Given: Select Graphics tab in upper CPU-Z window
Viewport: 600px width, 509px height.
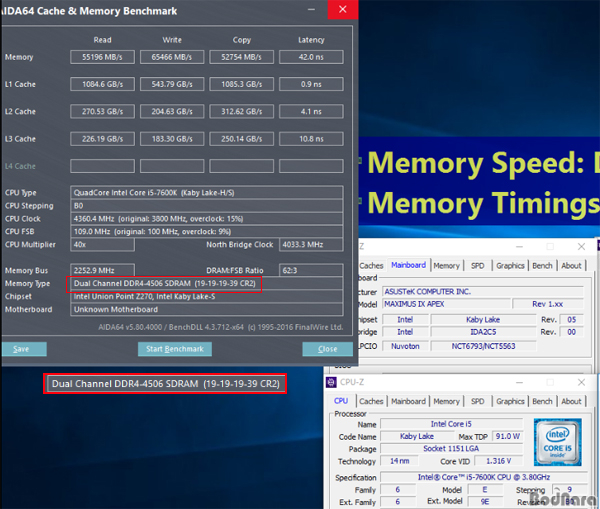Looking at the screenshot, I should point(510,266).
